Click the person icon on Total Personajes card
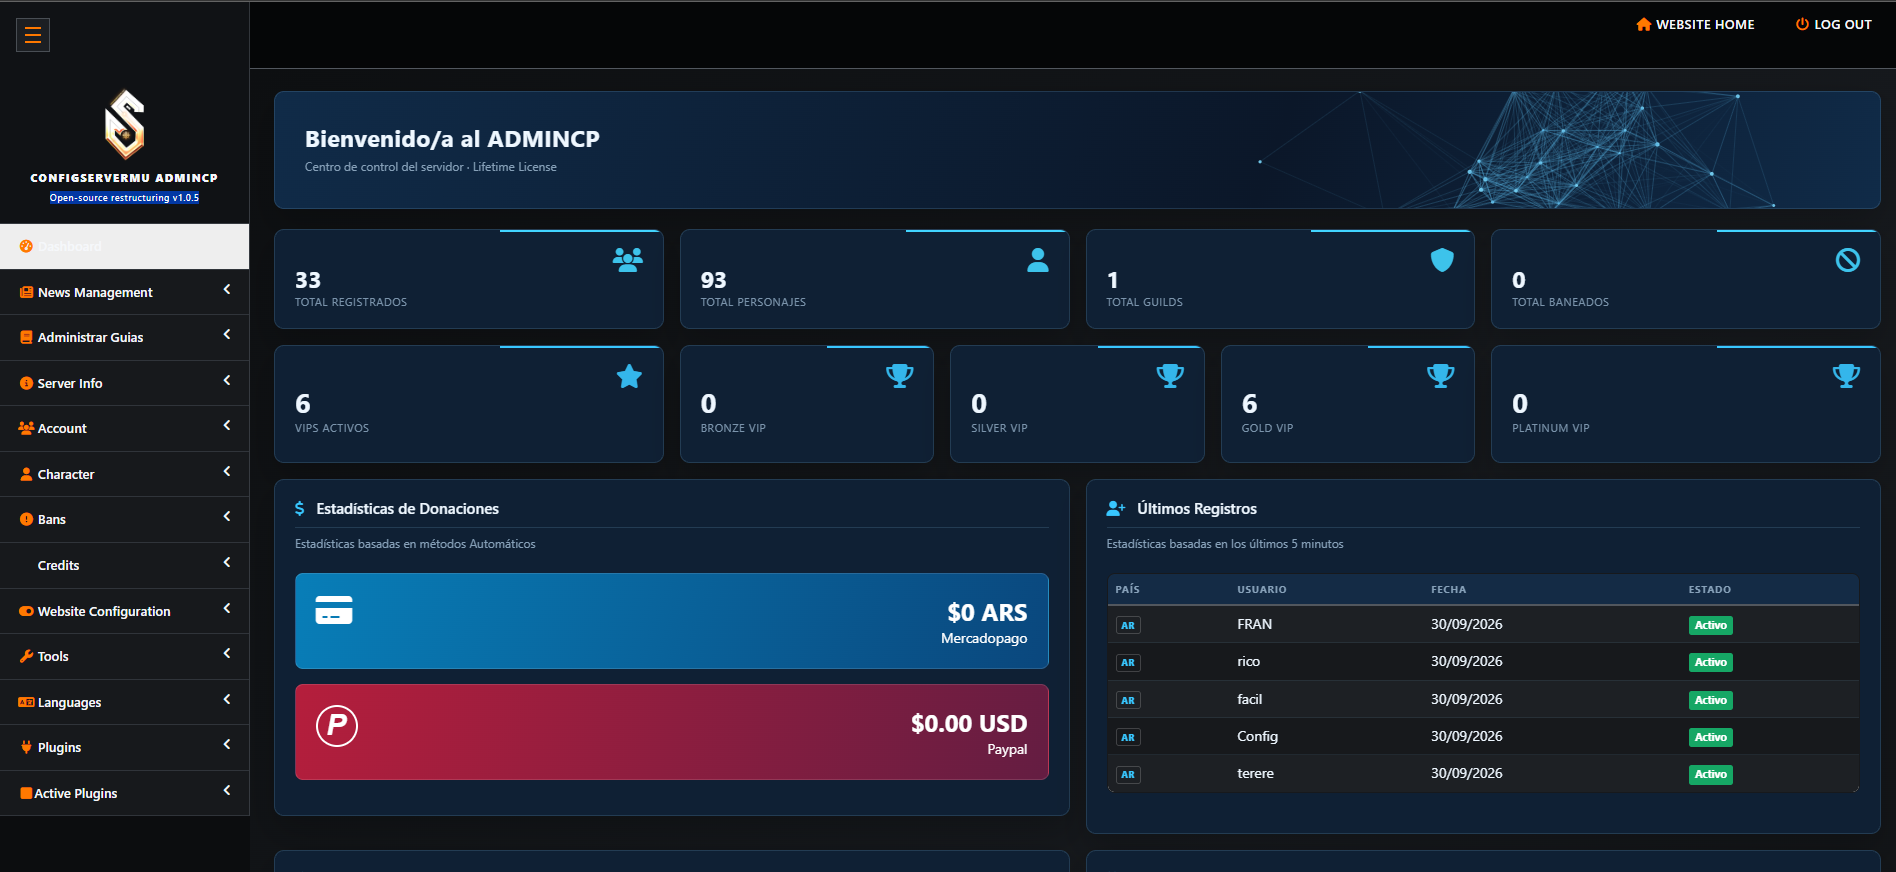The image size is (1896, 872). [1038, 260]
